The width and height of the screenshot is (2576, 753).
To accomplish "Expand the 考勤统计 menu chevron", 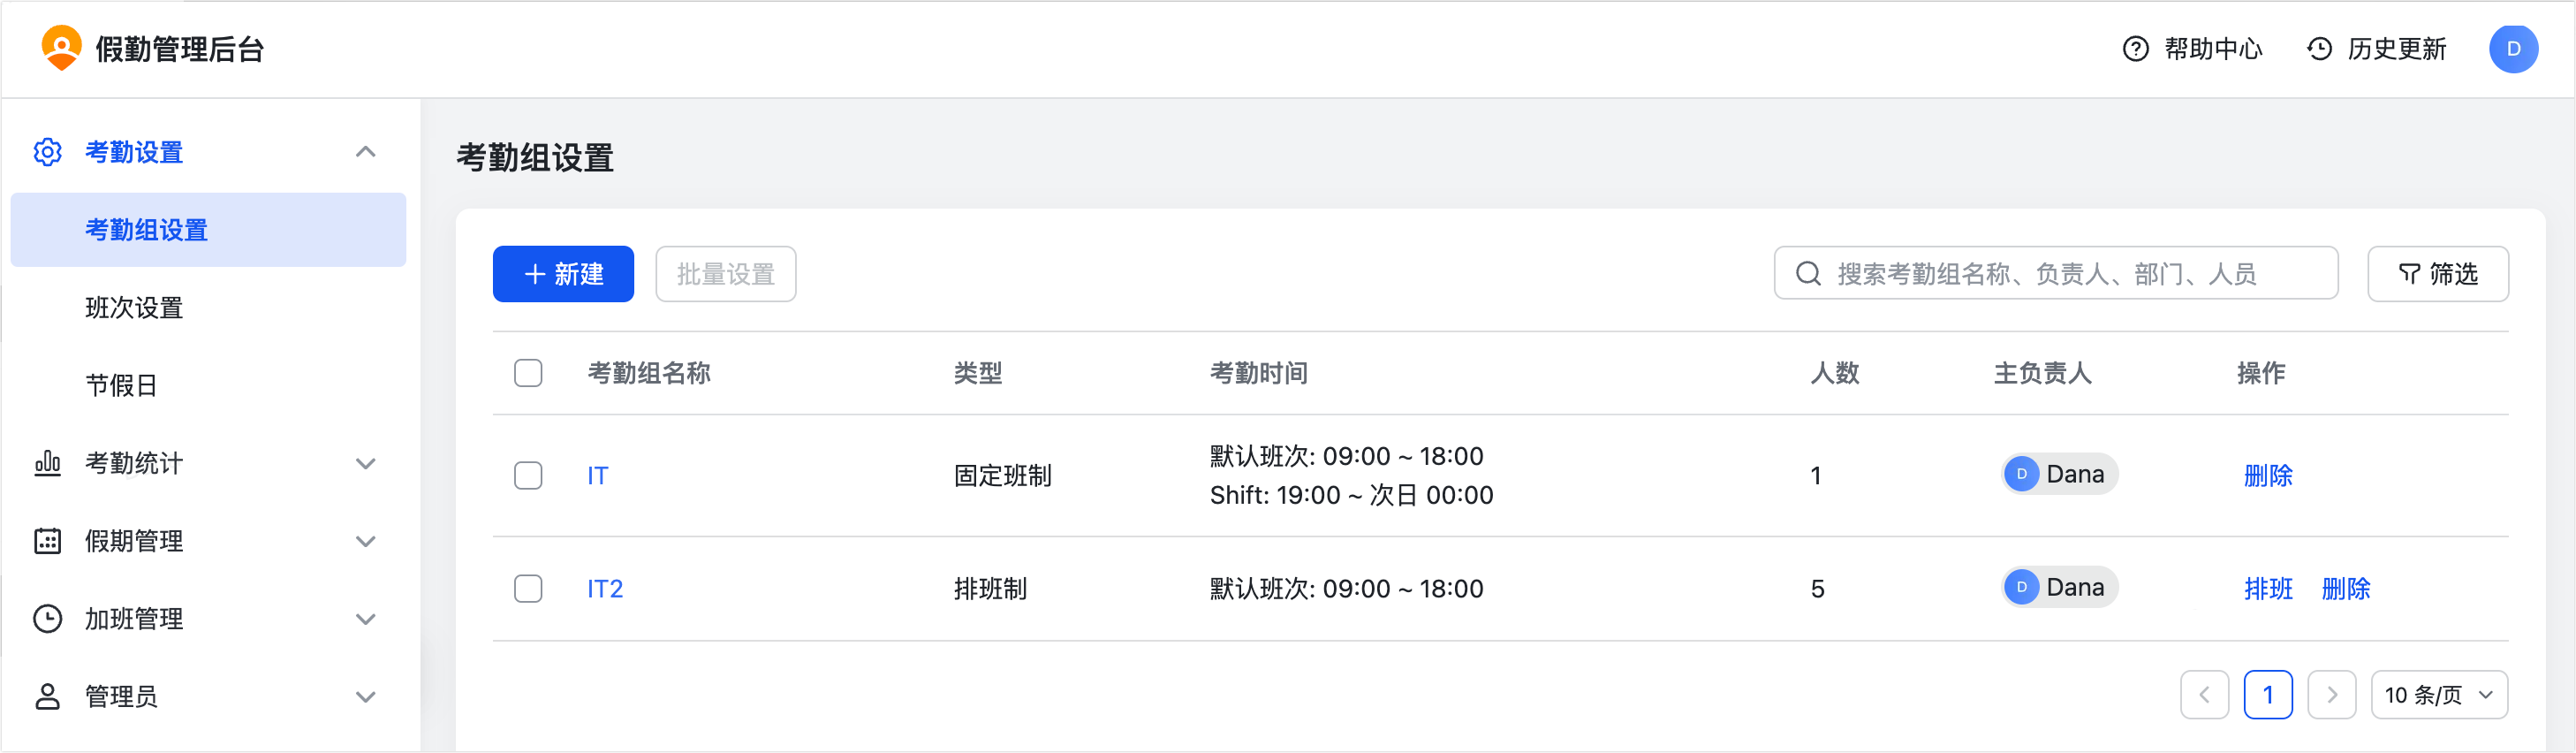I will click(366, 463).
